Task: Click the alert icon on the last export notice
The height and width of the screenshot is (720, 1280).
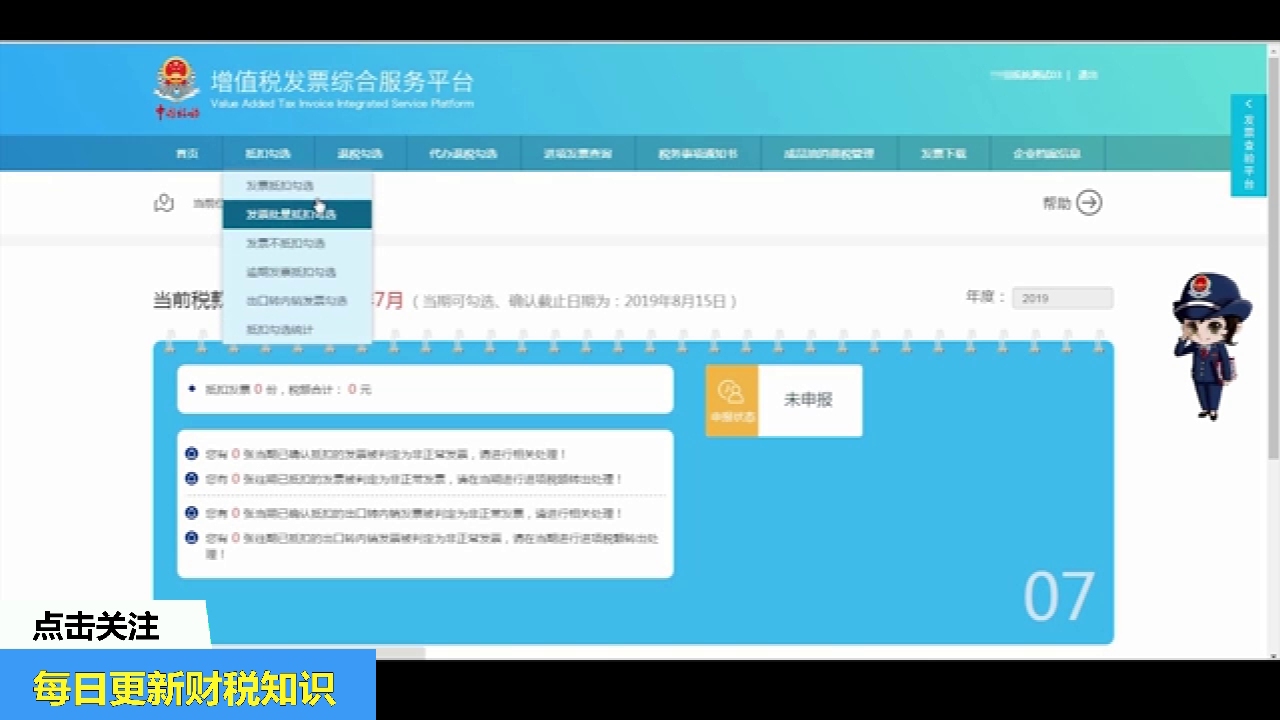Action: 191,538
